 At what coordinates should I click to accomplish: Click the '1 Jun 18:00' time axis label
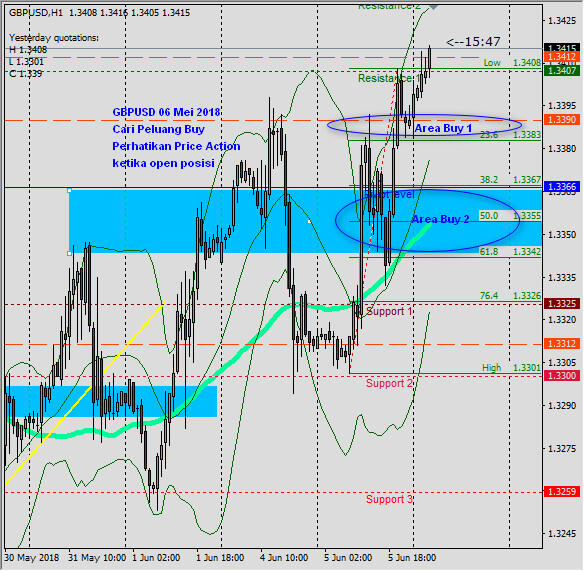(x=220, y=558)
